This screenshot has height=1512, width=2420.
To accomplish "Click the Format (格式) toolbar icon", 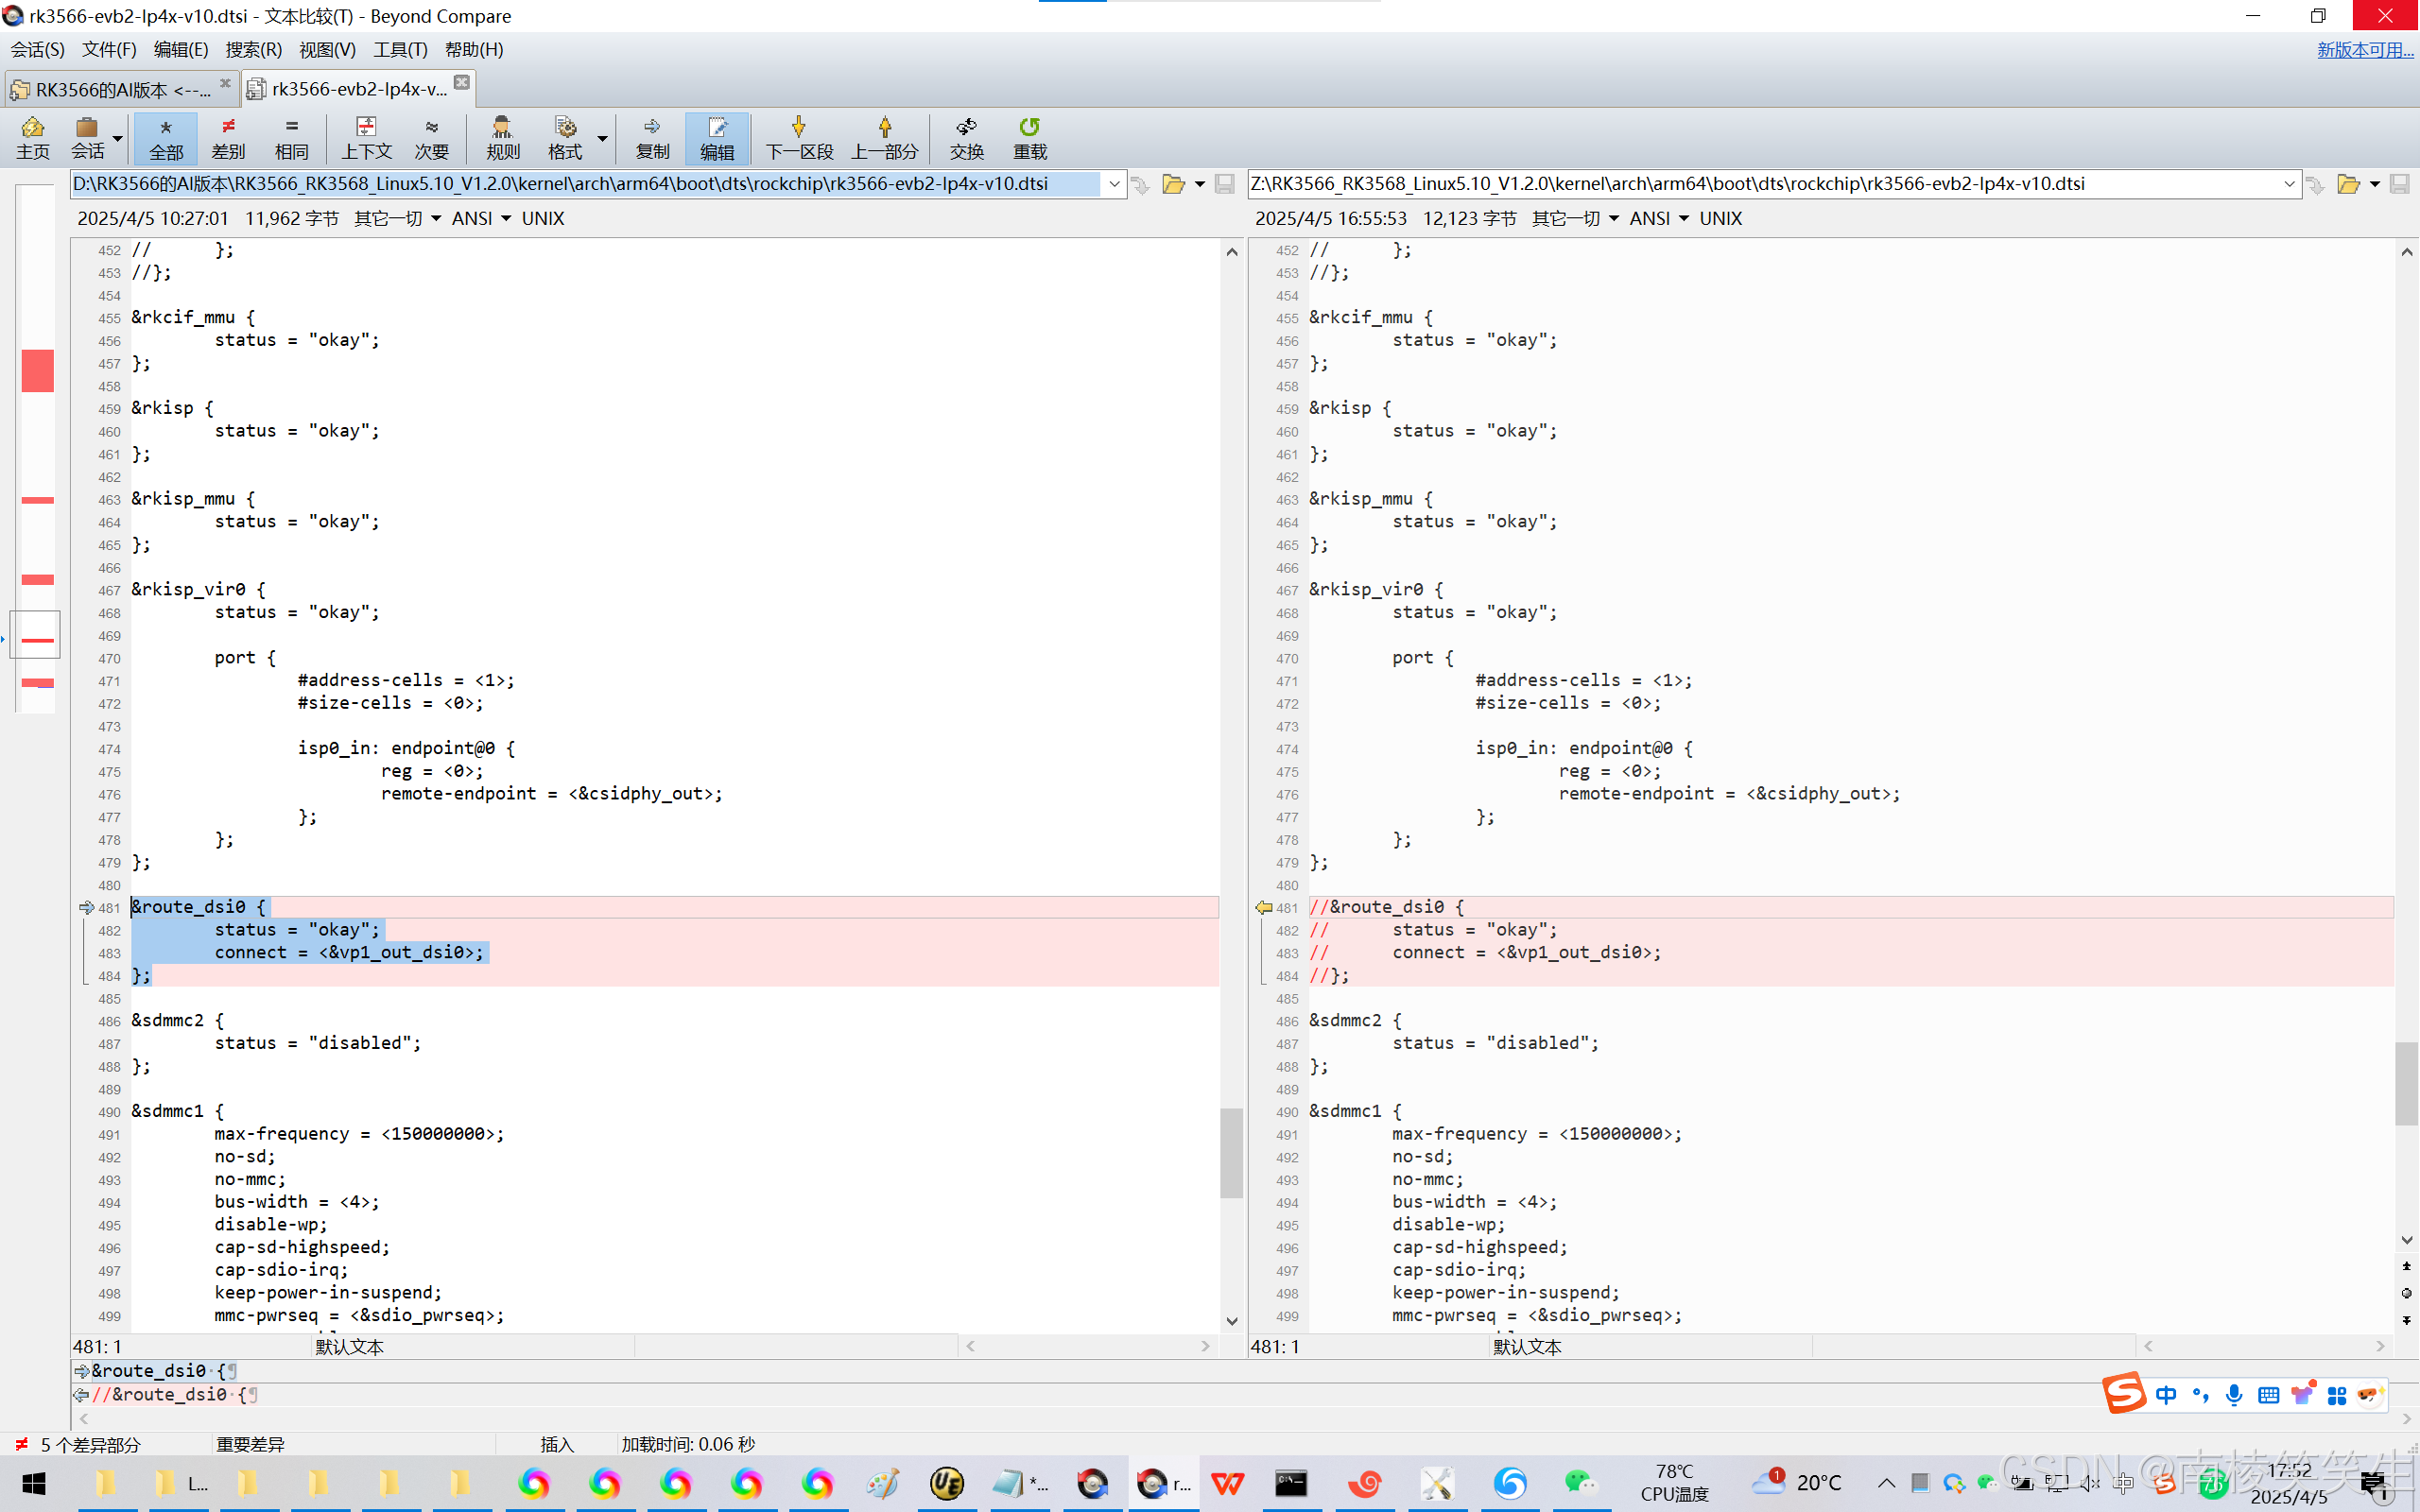I will tap(565, 137).
